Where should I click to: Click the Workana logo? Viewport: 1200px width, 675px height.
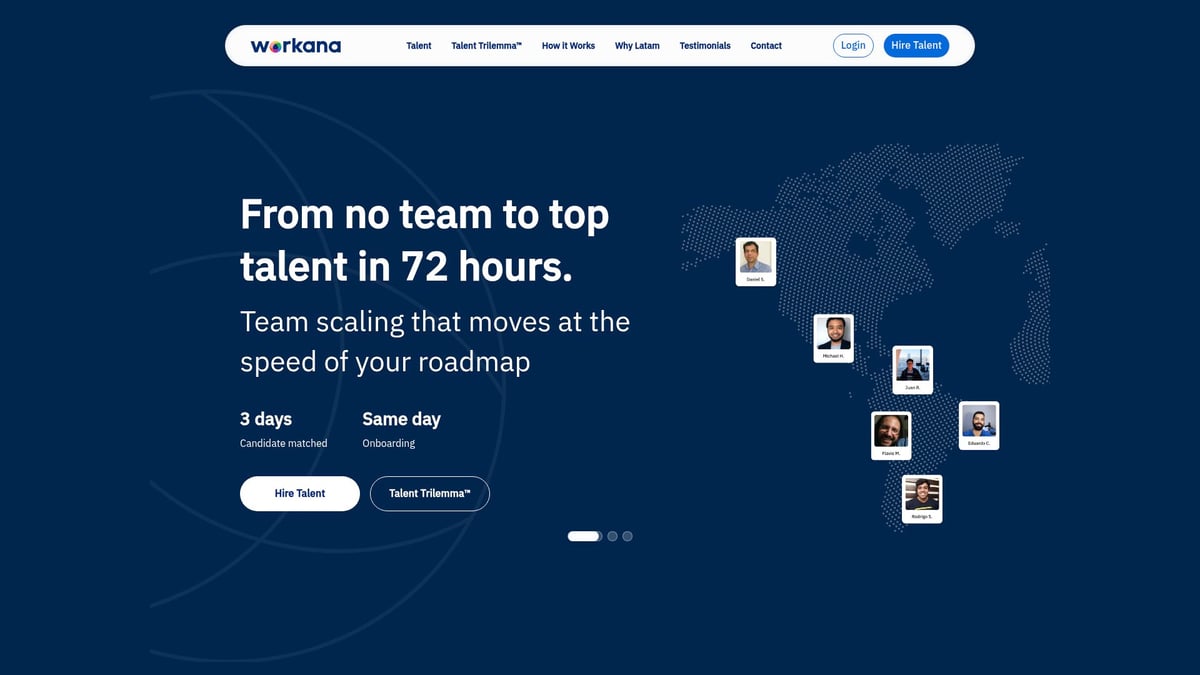coord(296,45)
